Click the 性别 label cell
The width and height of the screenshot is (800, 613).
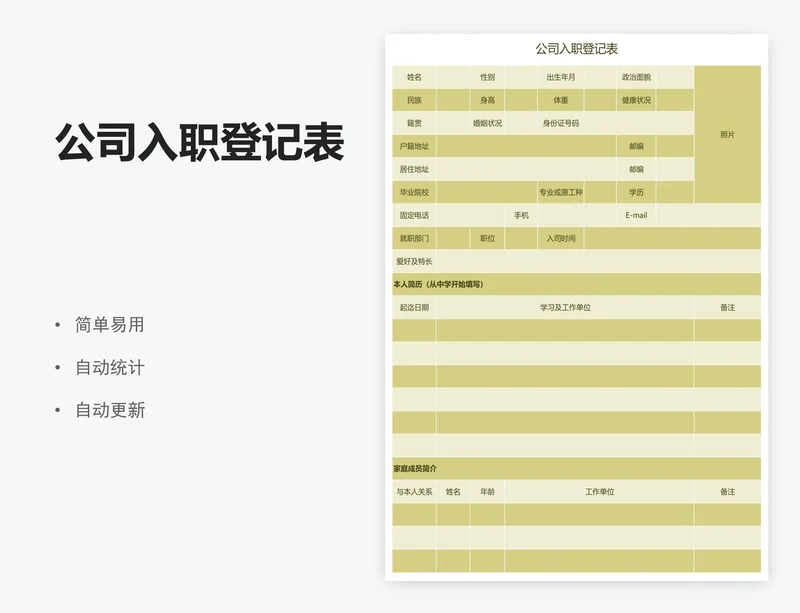[487, 77]
